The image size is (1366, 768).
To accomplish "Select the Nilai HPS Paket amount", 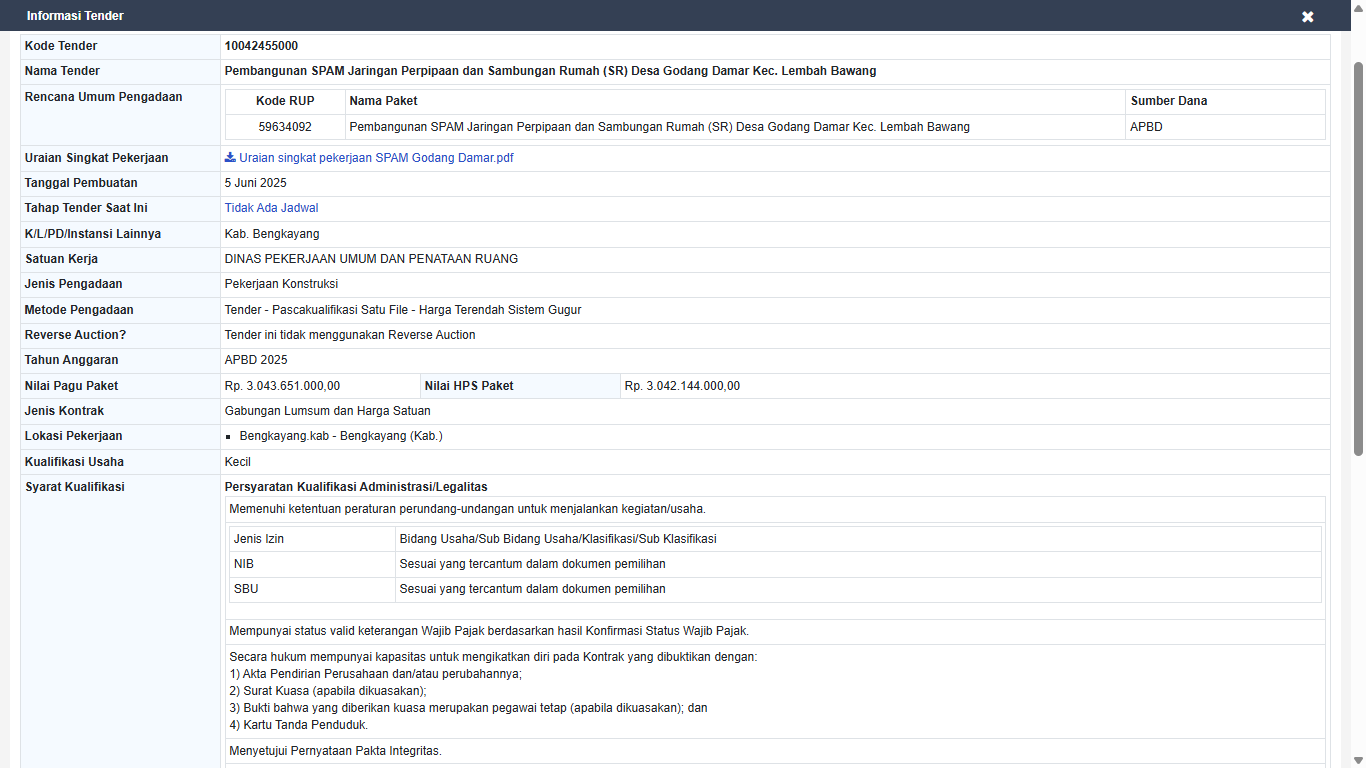I will pos(682,386).
